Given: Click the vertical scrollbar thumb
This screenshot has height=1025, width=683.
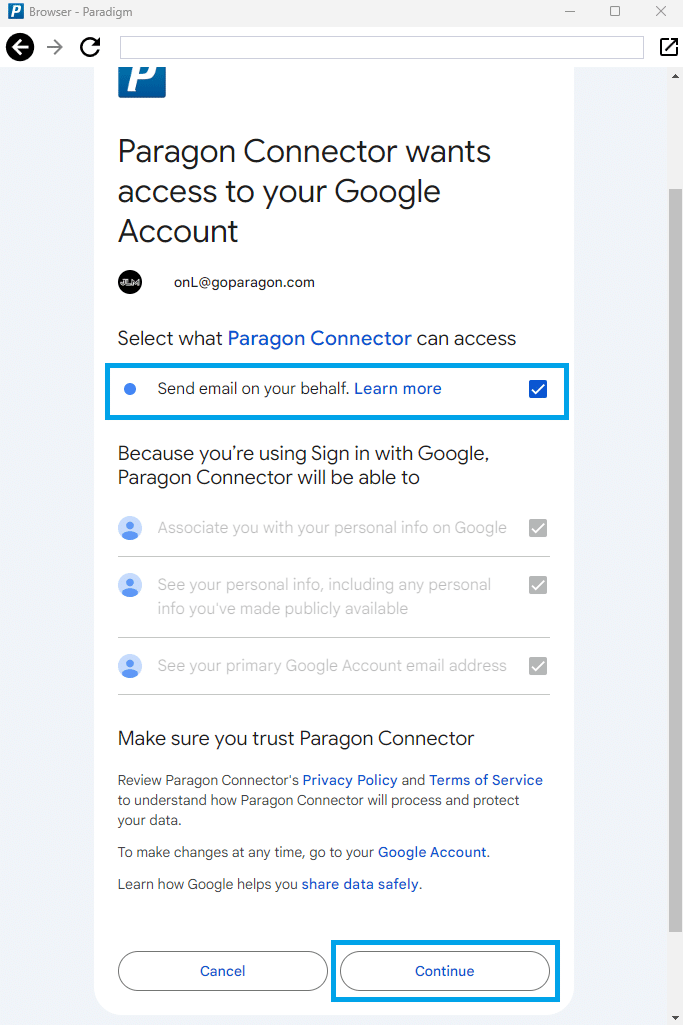Looking at the screenshot, I should point(675,560).
